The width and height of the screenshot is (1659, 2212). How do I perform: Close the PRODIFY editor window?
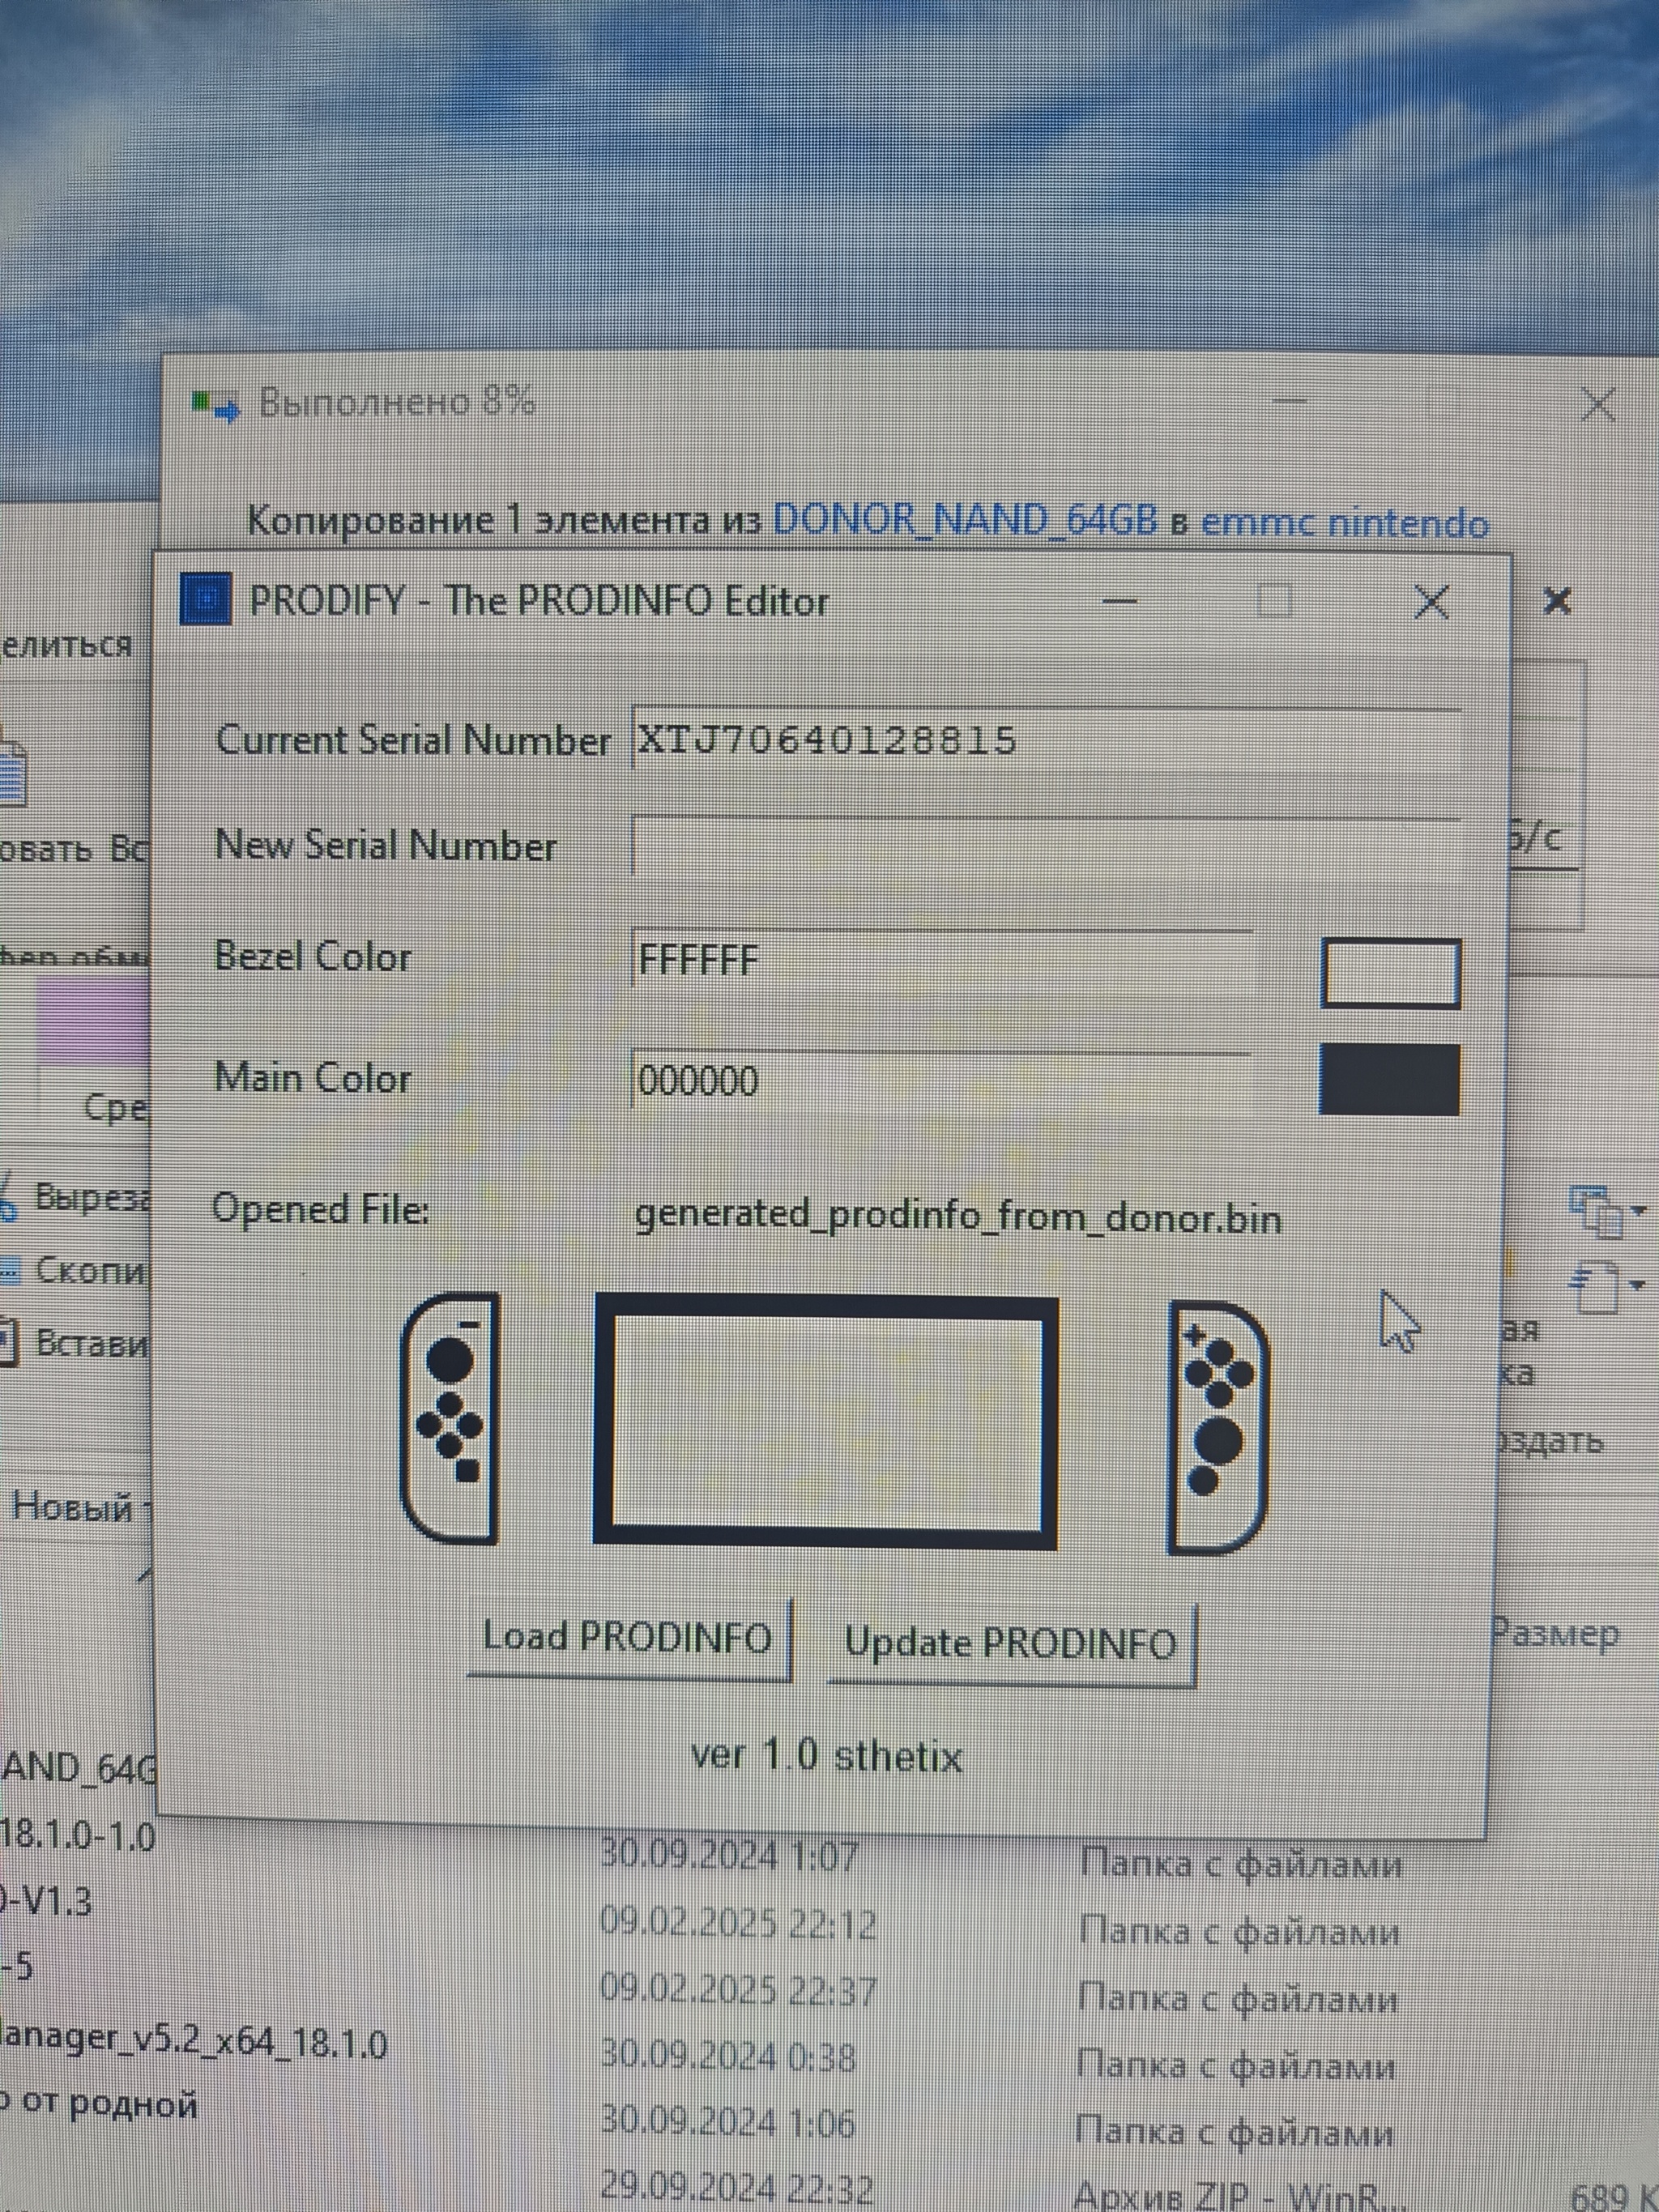tap(1431, 601)
